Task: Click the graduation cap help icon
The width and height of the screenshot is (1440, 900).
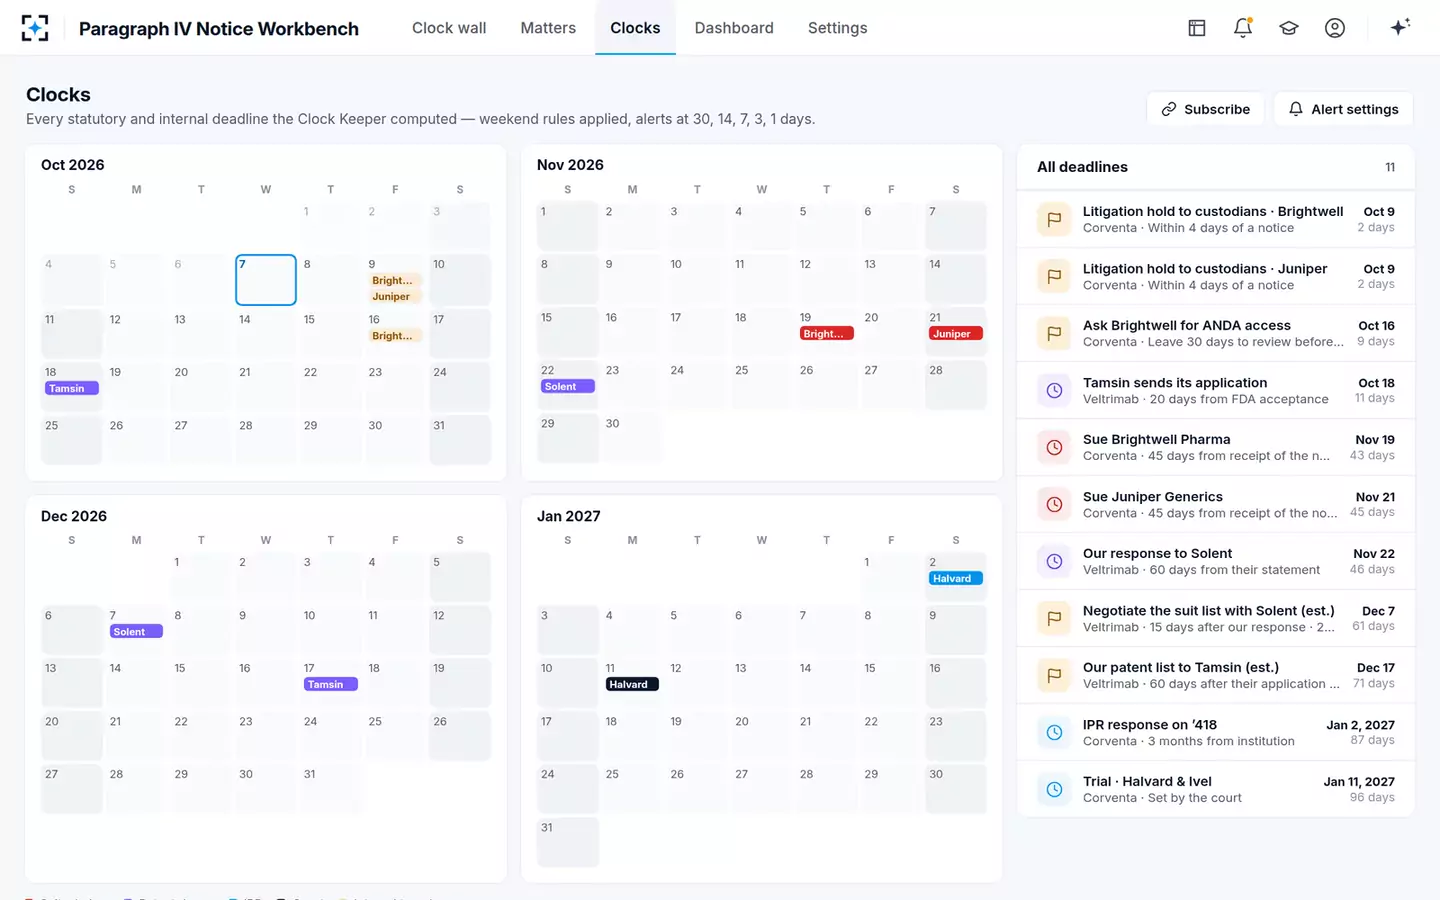Action: tap(1289, 28)
